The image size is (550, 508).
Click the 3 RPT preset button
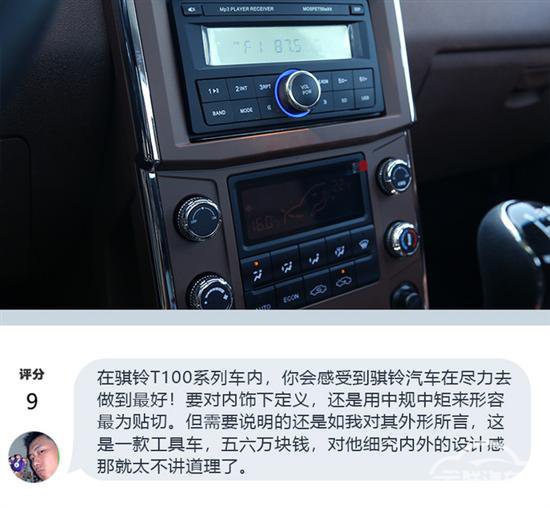[265, 86]
